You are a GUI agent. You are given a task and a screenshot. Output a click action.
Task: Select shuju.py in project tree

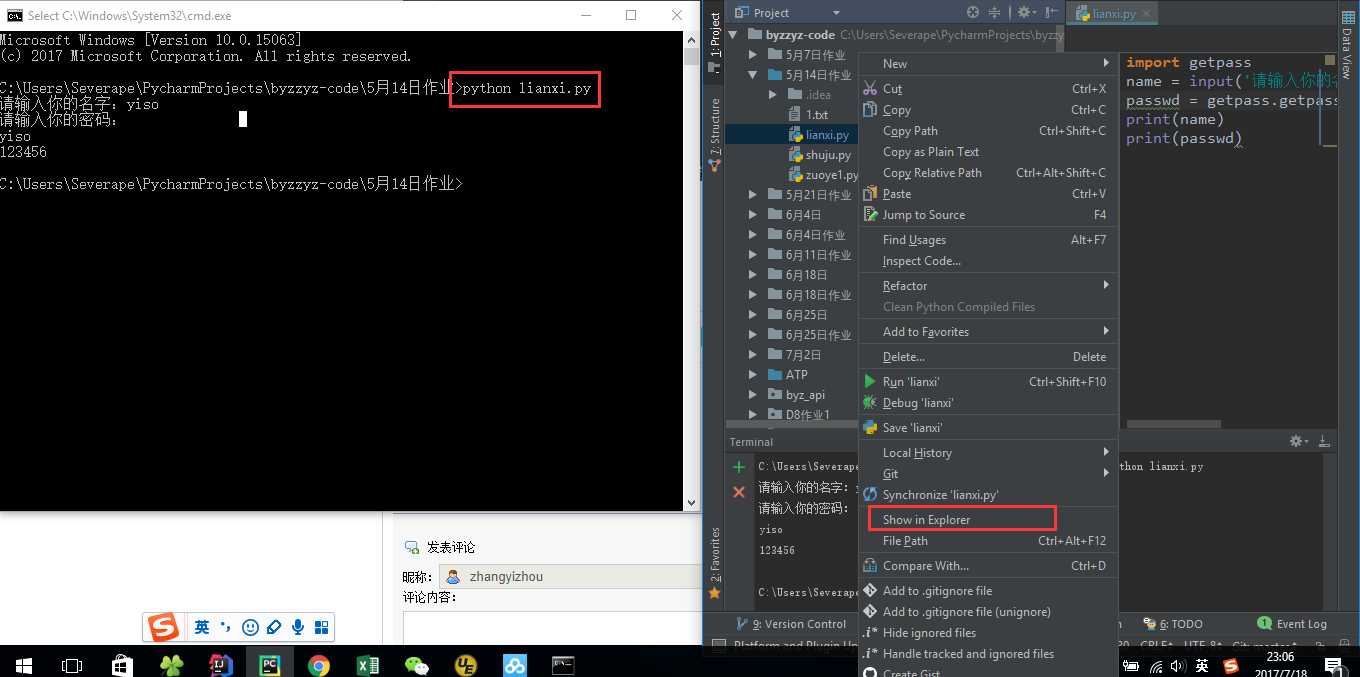coord(828,155)
